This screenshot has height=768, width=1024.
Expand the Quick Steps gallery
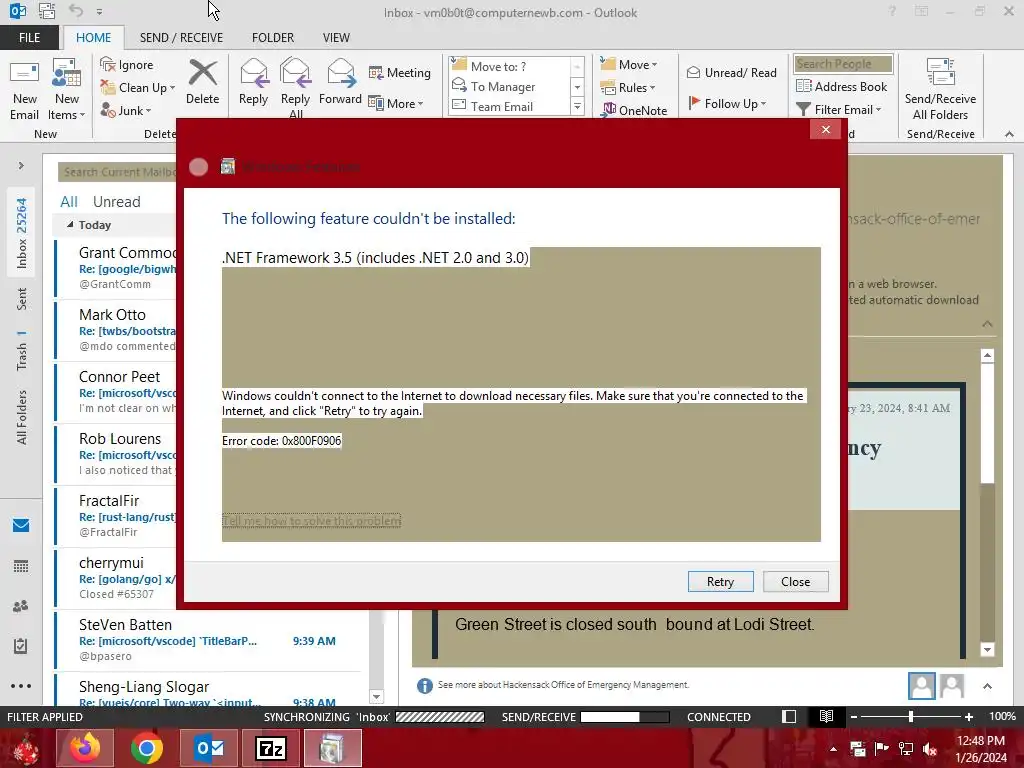[577, 106]
